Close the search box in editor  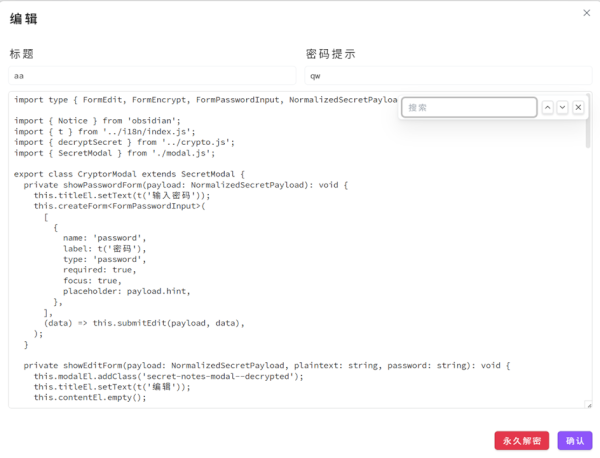pos(578,108)
